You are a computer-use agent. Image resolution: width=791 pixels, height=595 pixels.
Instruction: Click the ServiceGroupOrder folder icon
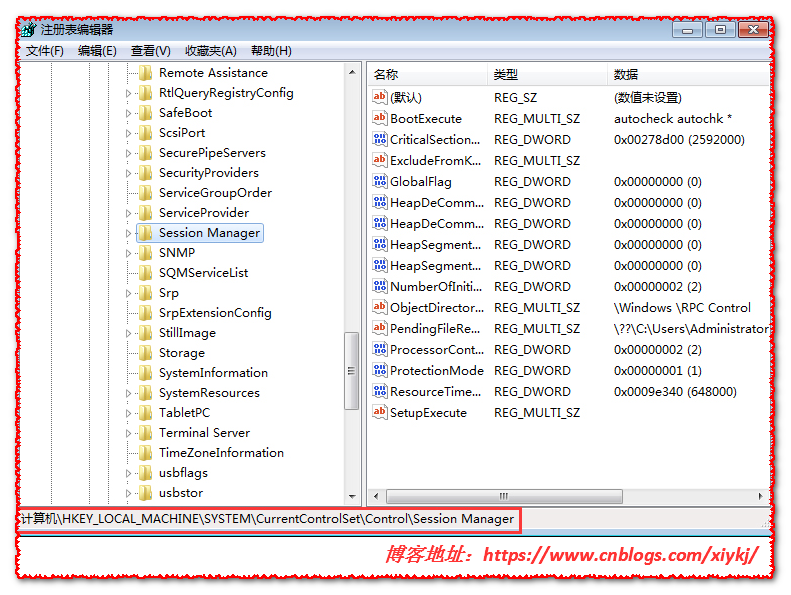pos(145,193)
